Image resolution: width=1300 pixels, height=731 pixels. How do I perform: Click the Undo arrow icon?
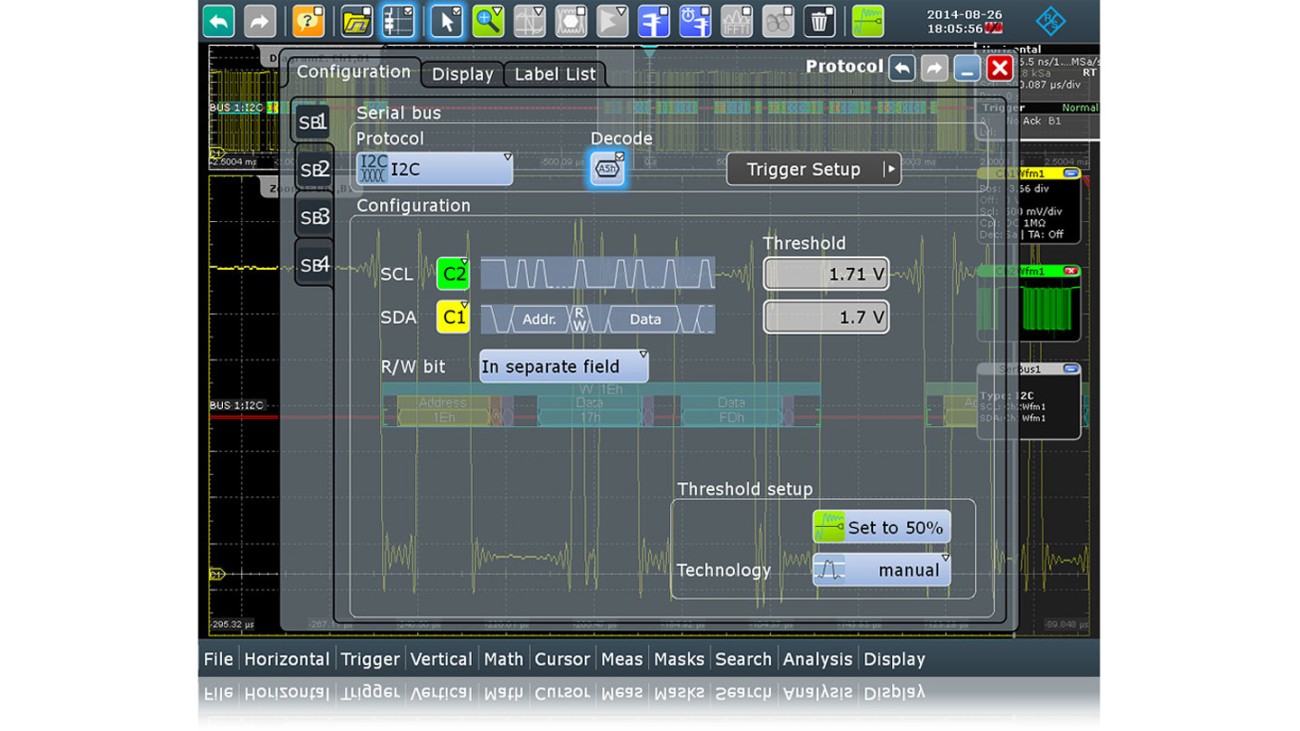[218, 20]
